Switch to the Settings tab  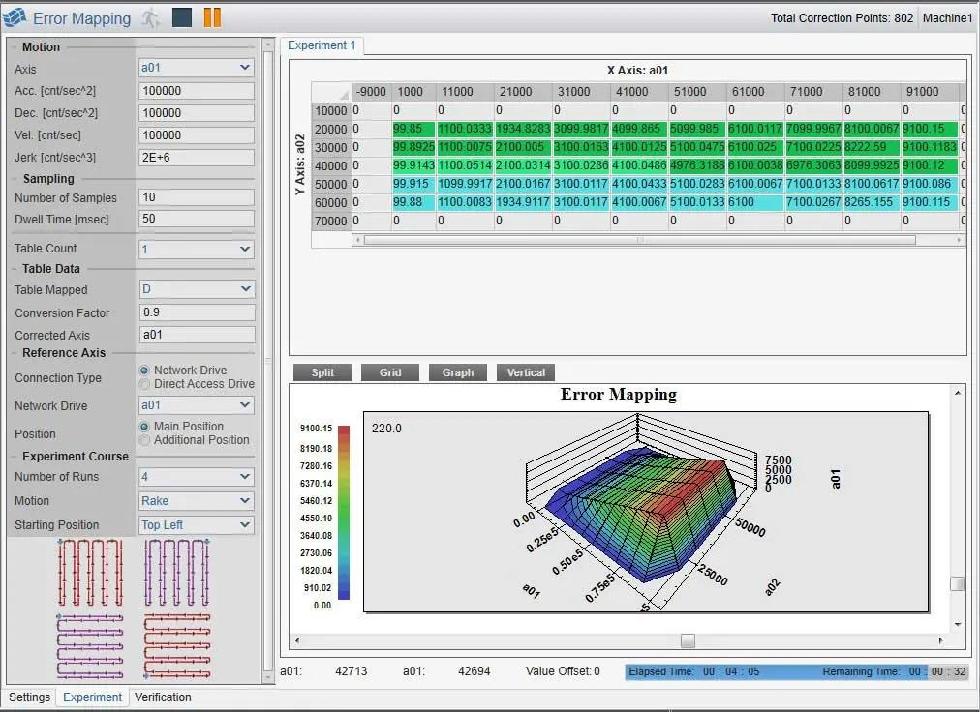point(29,697)
